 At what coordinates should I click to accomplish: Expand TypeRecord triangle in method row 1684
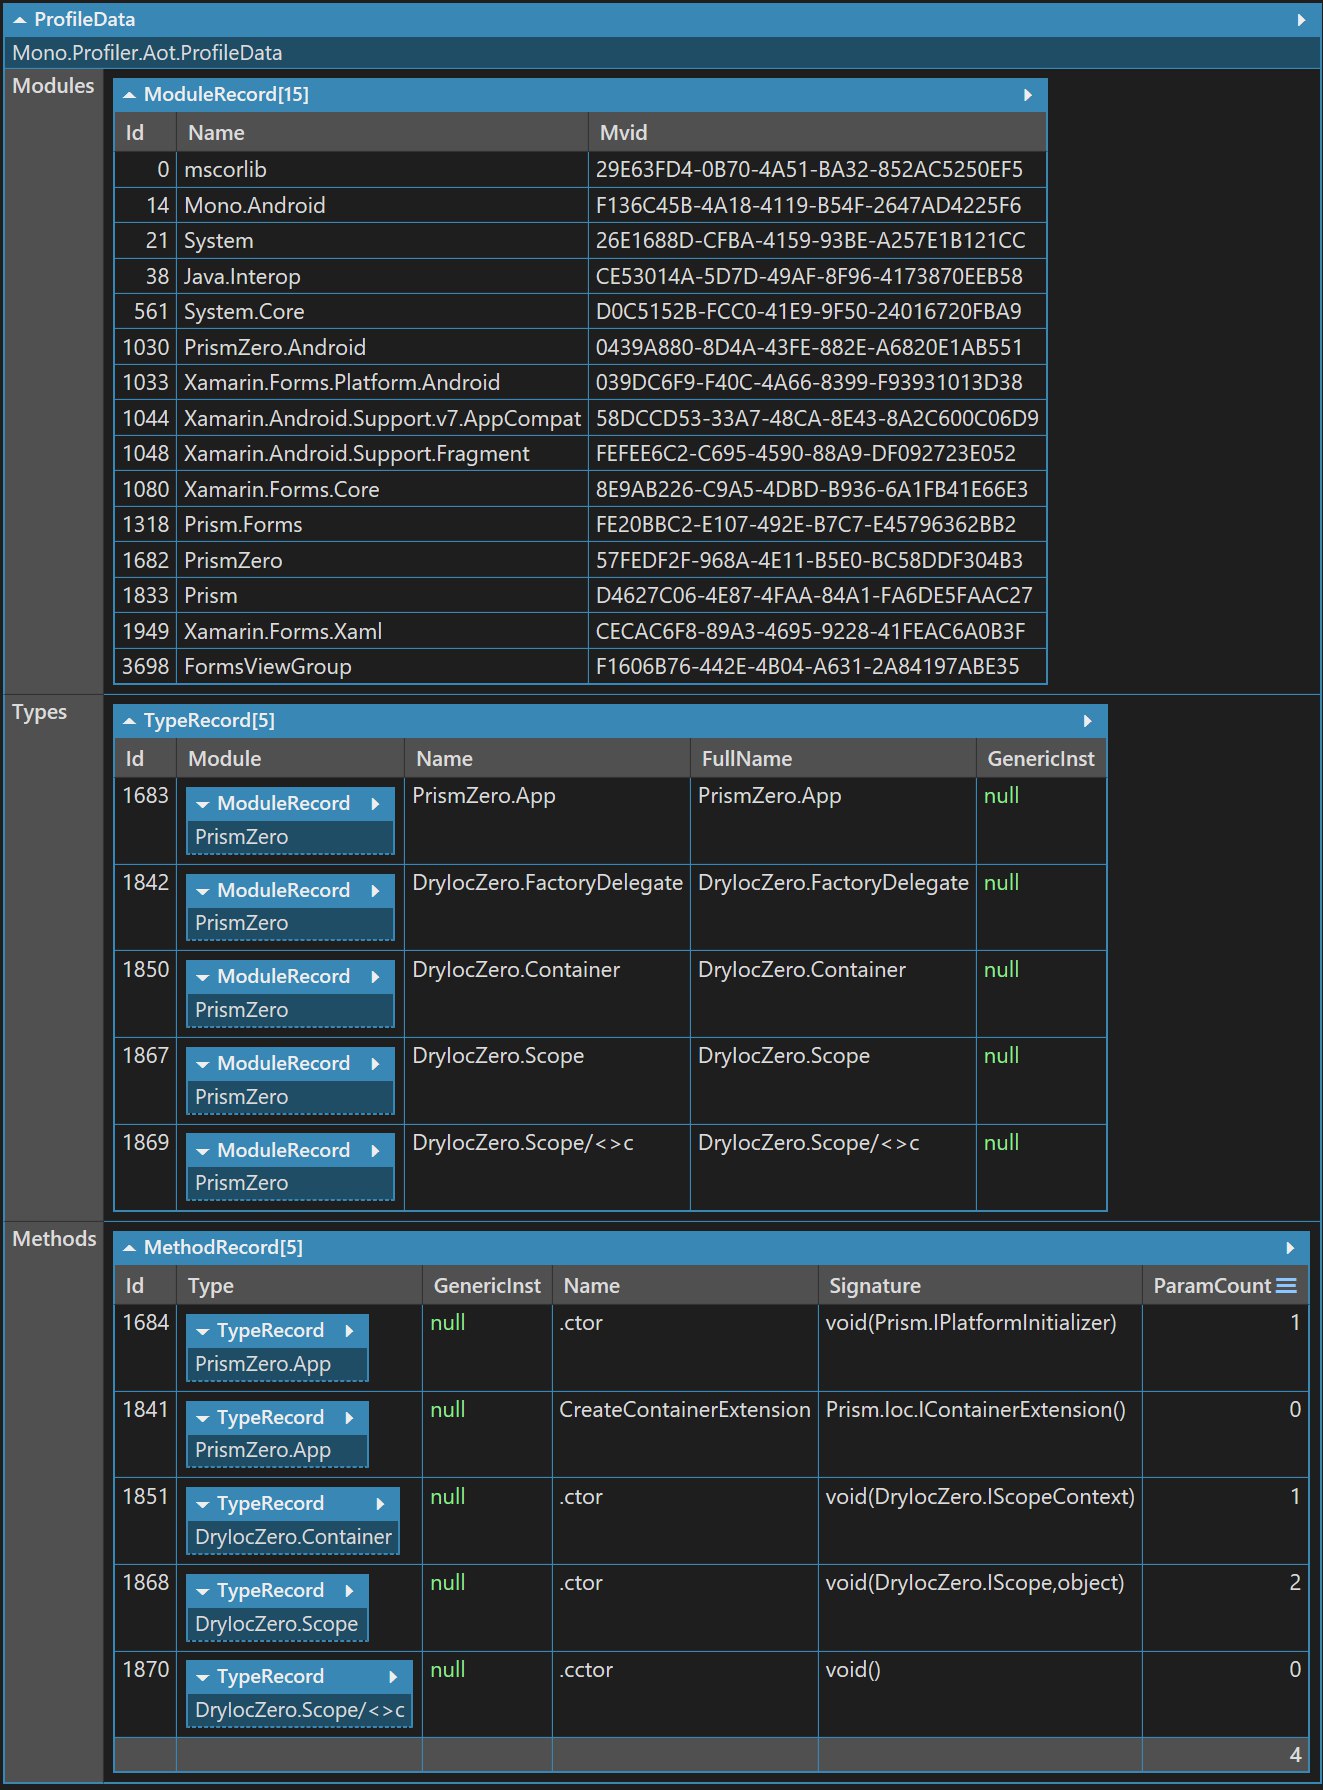point(203,1331)
